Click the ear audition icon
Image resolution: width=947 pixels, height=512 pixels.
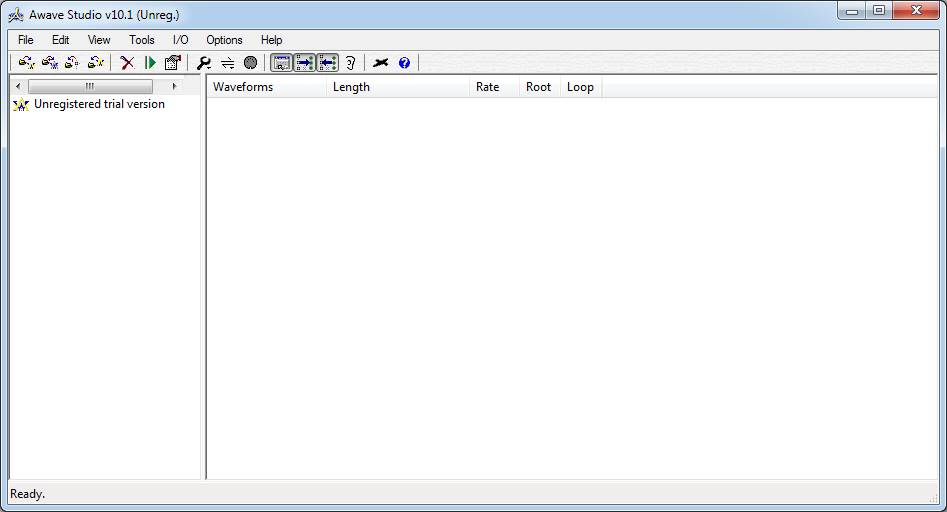click(350, 62)
